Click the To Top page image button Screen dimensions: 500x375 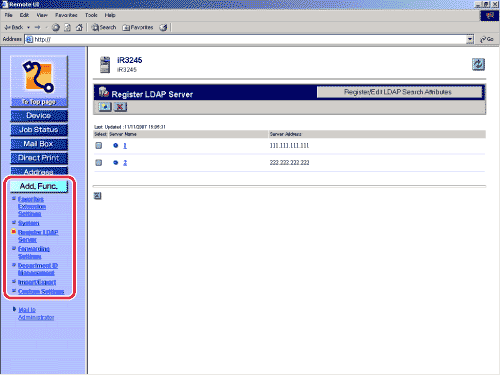[x=39, y=81]
